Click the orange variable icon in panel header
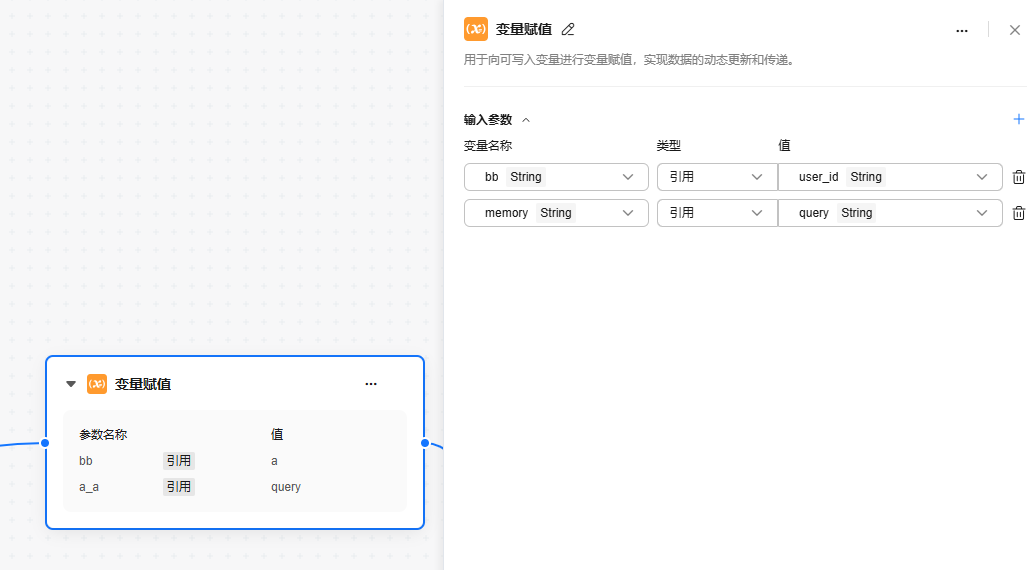The height and width of the screenshot is (570, 1034). [x=476, y=29]
